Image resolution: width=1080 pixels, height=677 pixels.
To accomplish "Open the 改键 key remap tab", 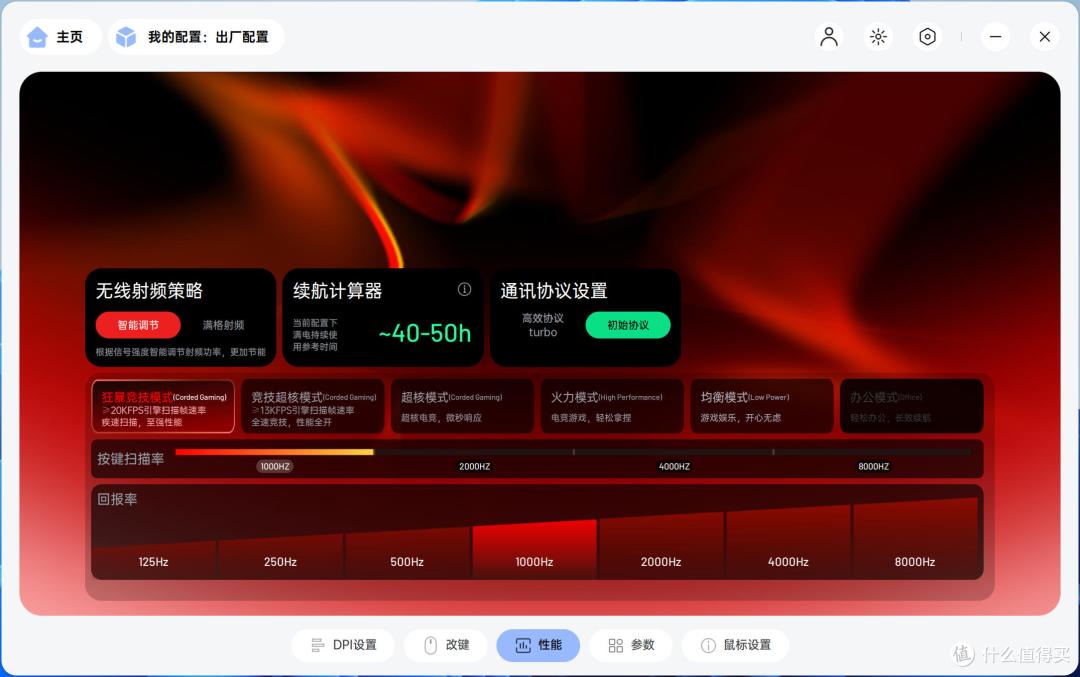I will pyautogui.click(x=446, y=645).
